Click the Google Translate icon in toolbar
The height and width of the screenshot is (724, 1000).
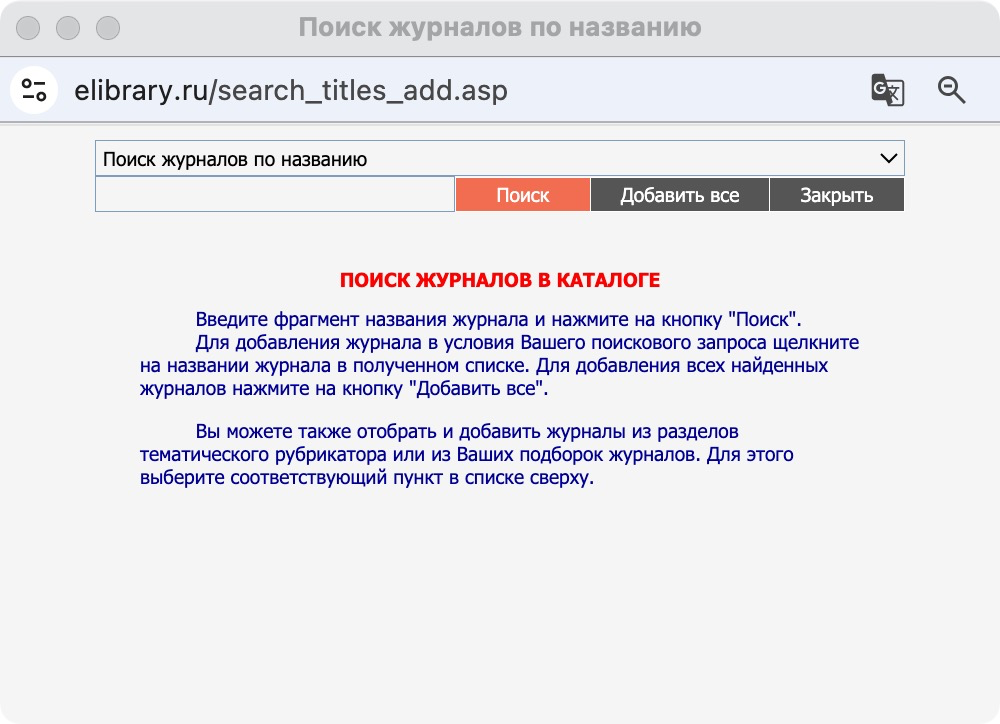pos(886,90)
